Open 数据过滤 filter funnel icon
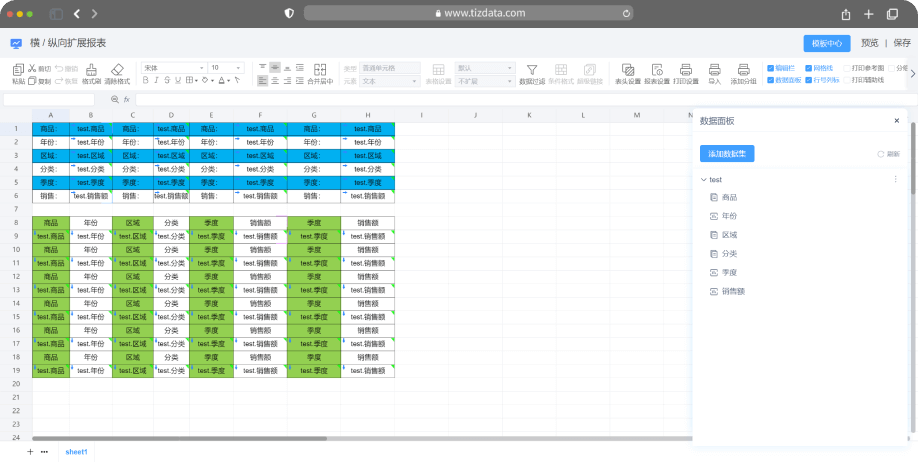 point(532,70)
